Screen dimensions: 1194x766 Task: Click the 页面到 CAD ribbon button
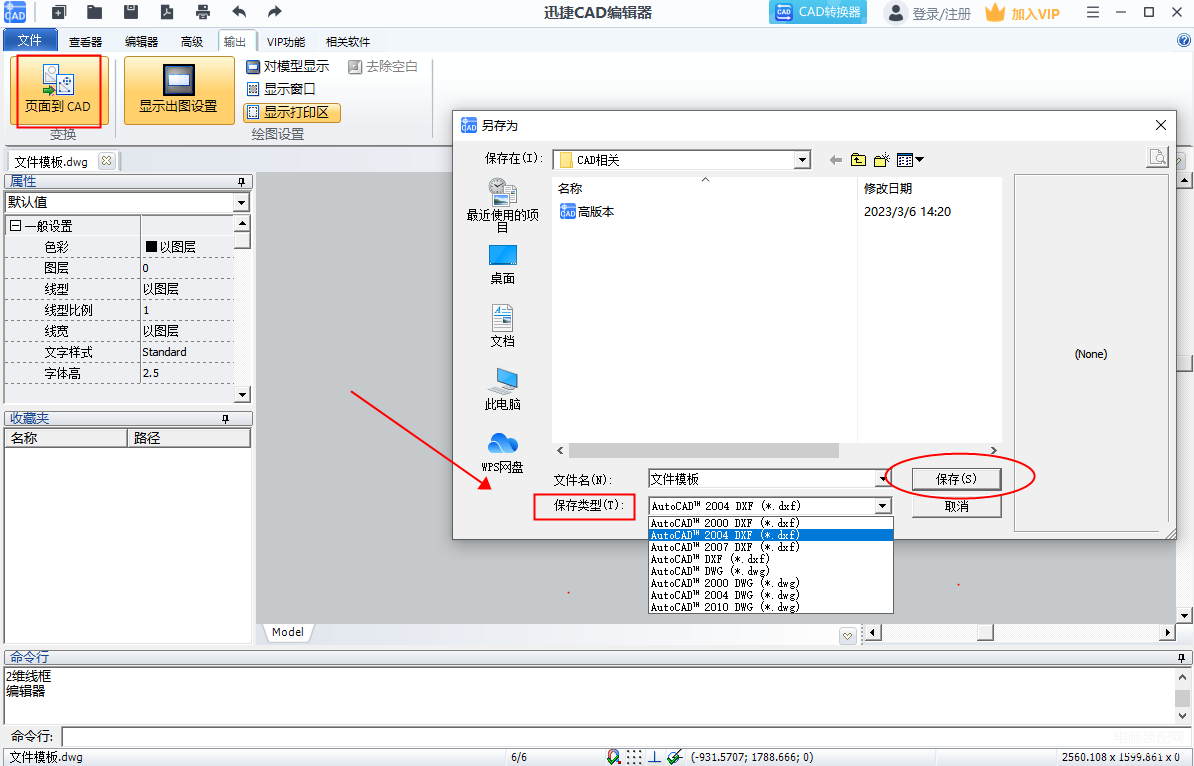tap(58, 90)
